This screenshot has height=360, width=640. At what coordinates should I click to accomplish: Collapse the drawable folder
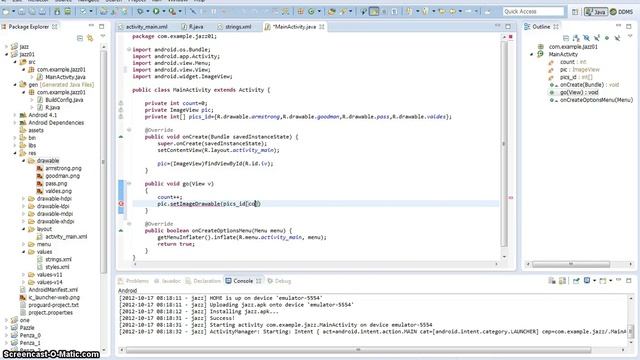point(23,161)
